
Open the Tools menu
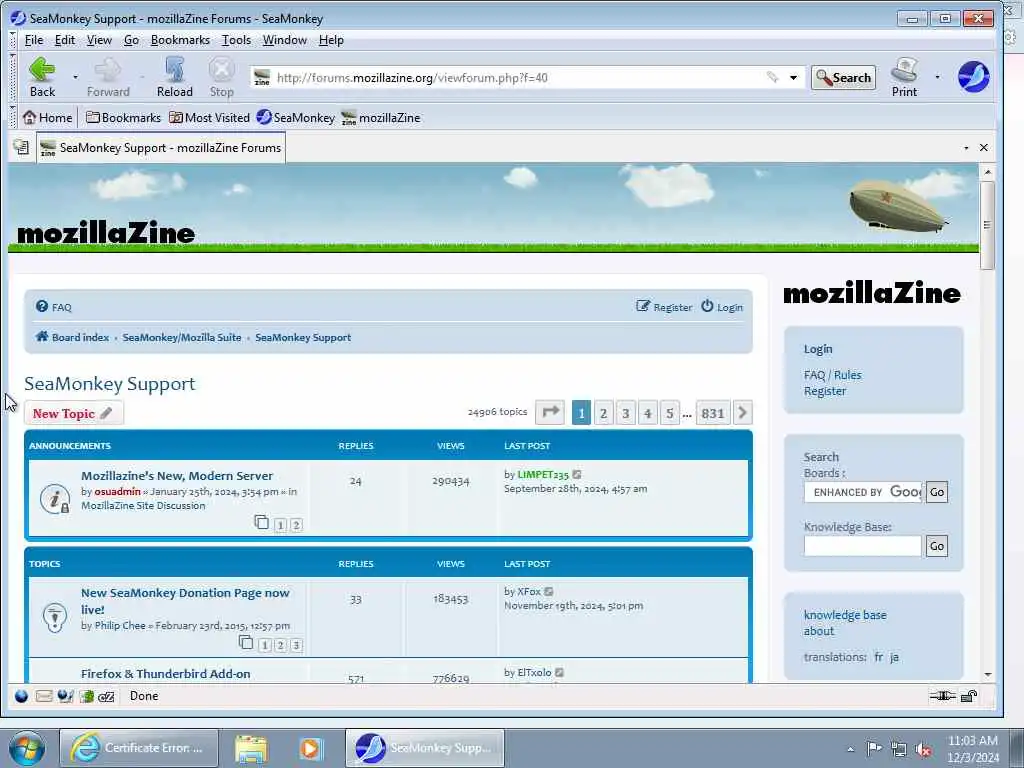(236, 40)
